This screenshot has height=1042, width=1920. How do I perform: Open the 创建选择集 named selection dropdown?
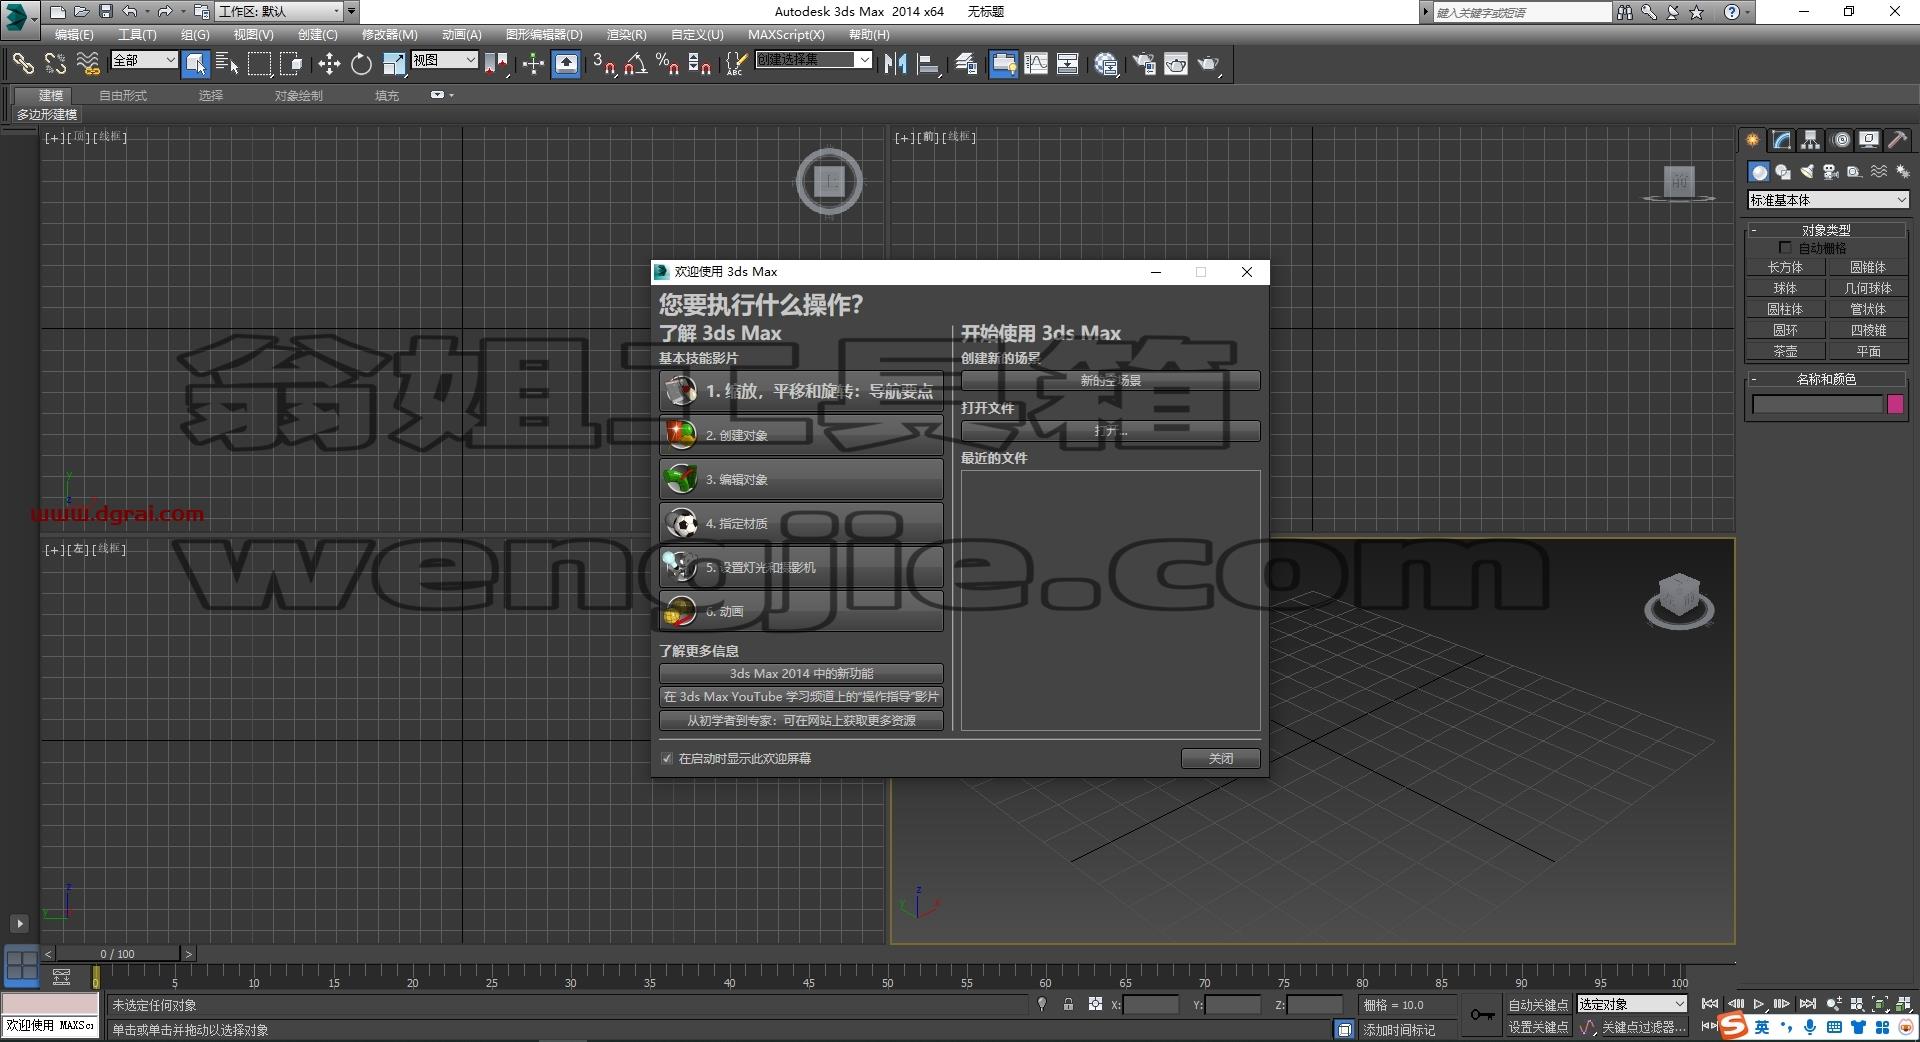[813, 60]
